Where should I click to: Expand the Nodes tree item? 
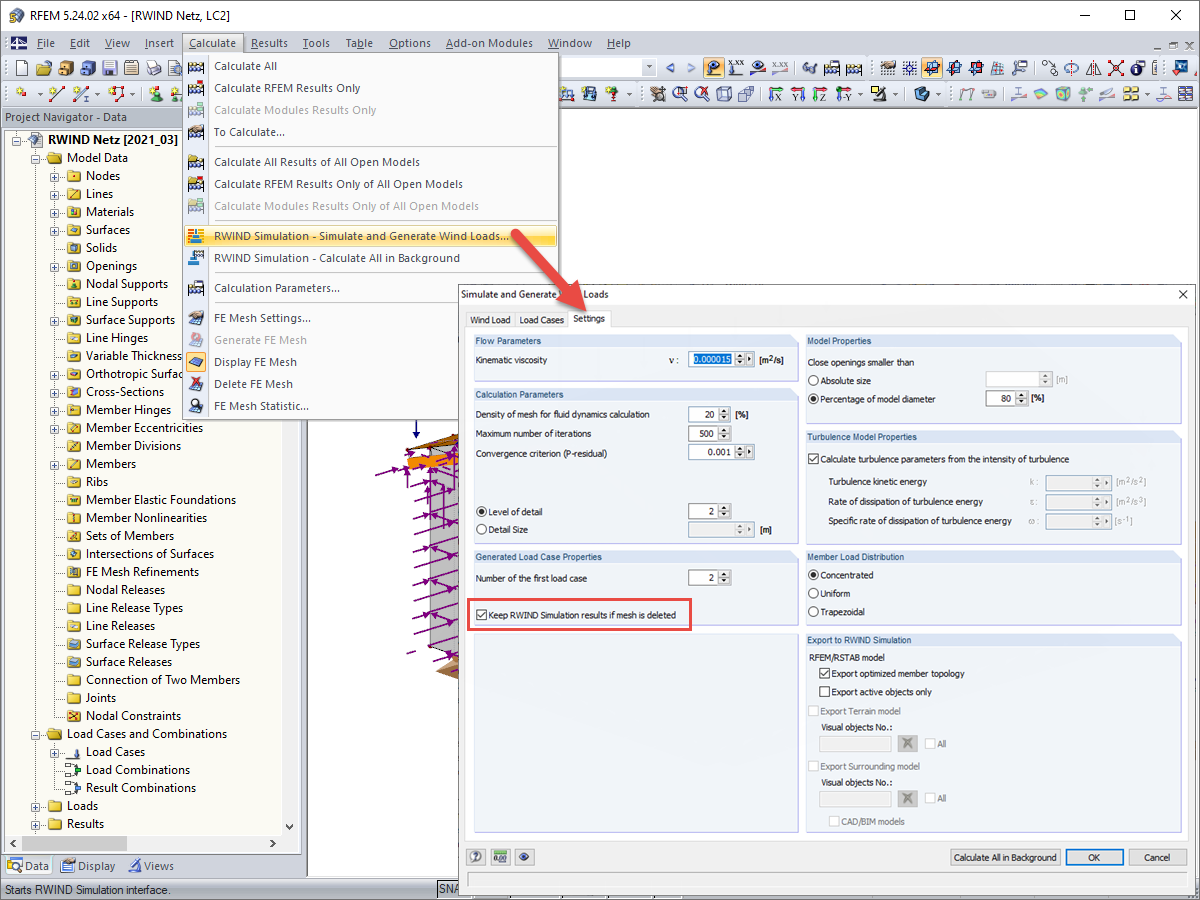pyautogui.click(x=55, y=176)
